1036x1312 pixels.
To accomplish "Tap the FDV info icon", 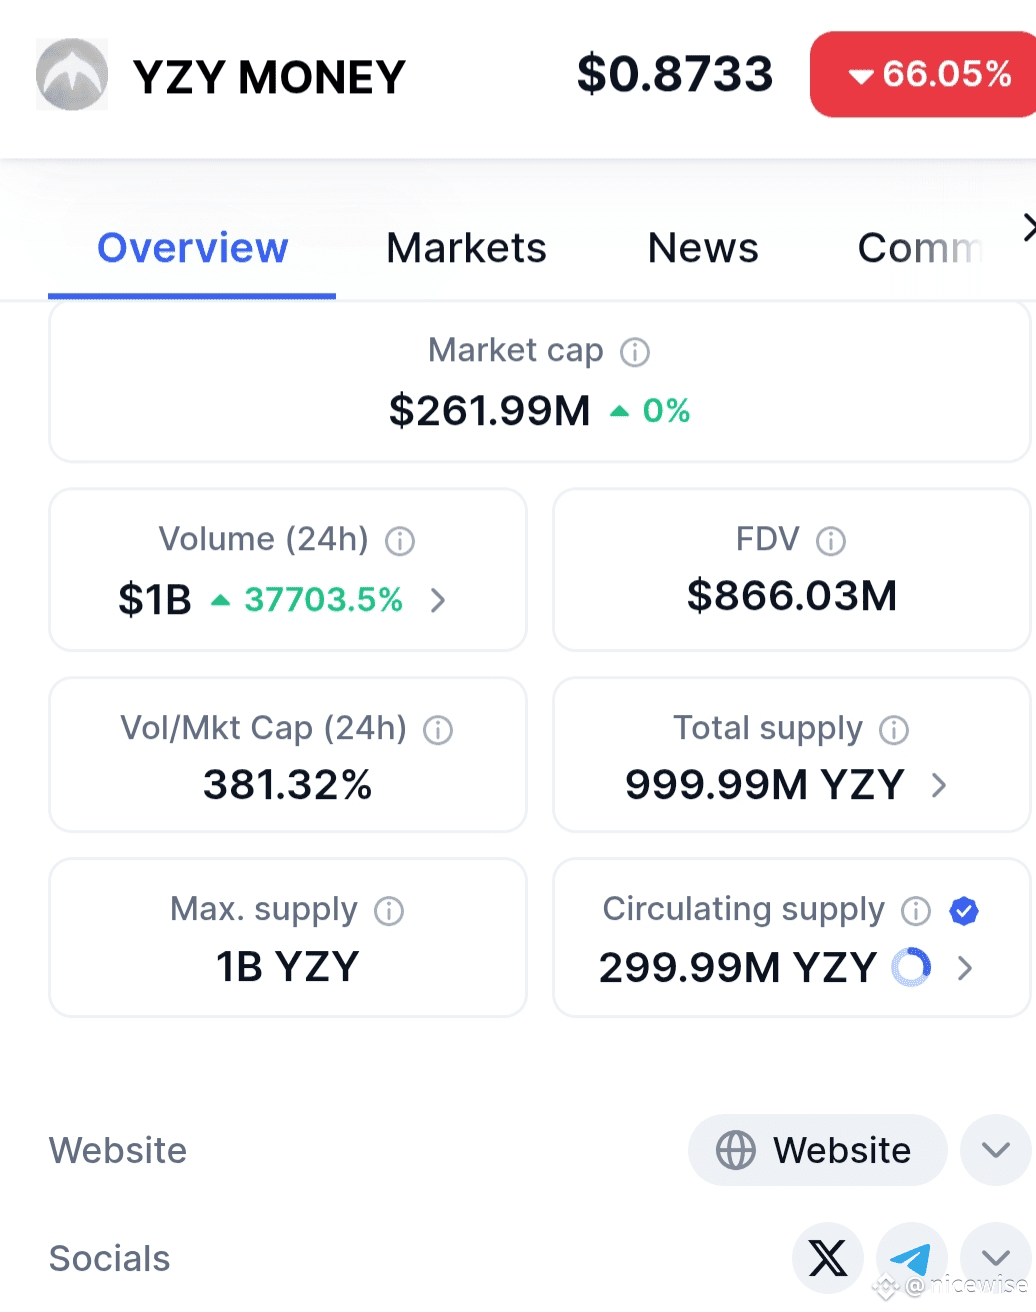I will pyautogui.click(x=831, y=541).
